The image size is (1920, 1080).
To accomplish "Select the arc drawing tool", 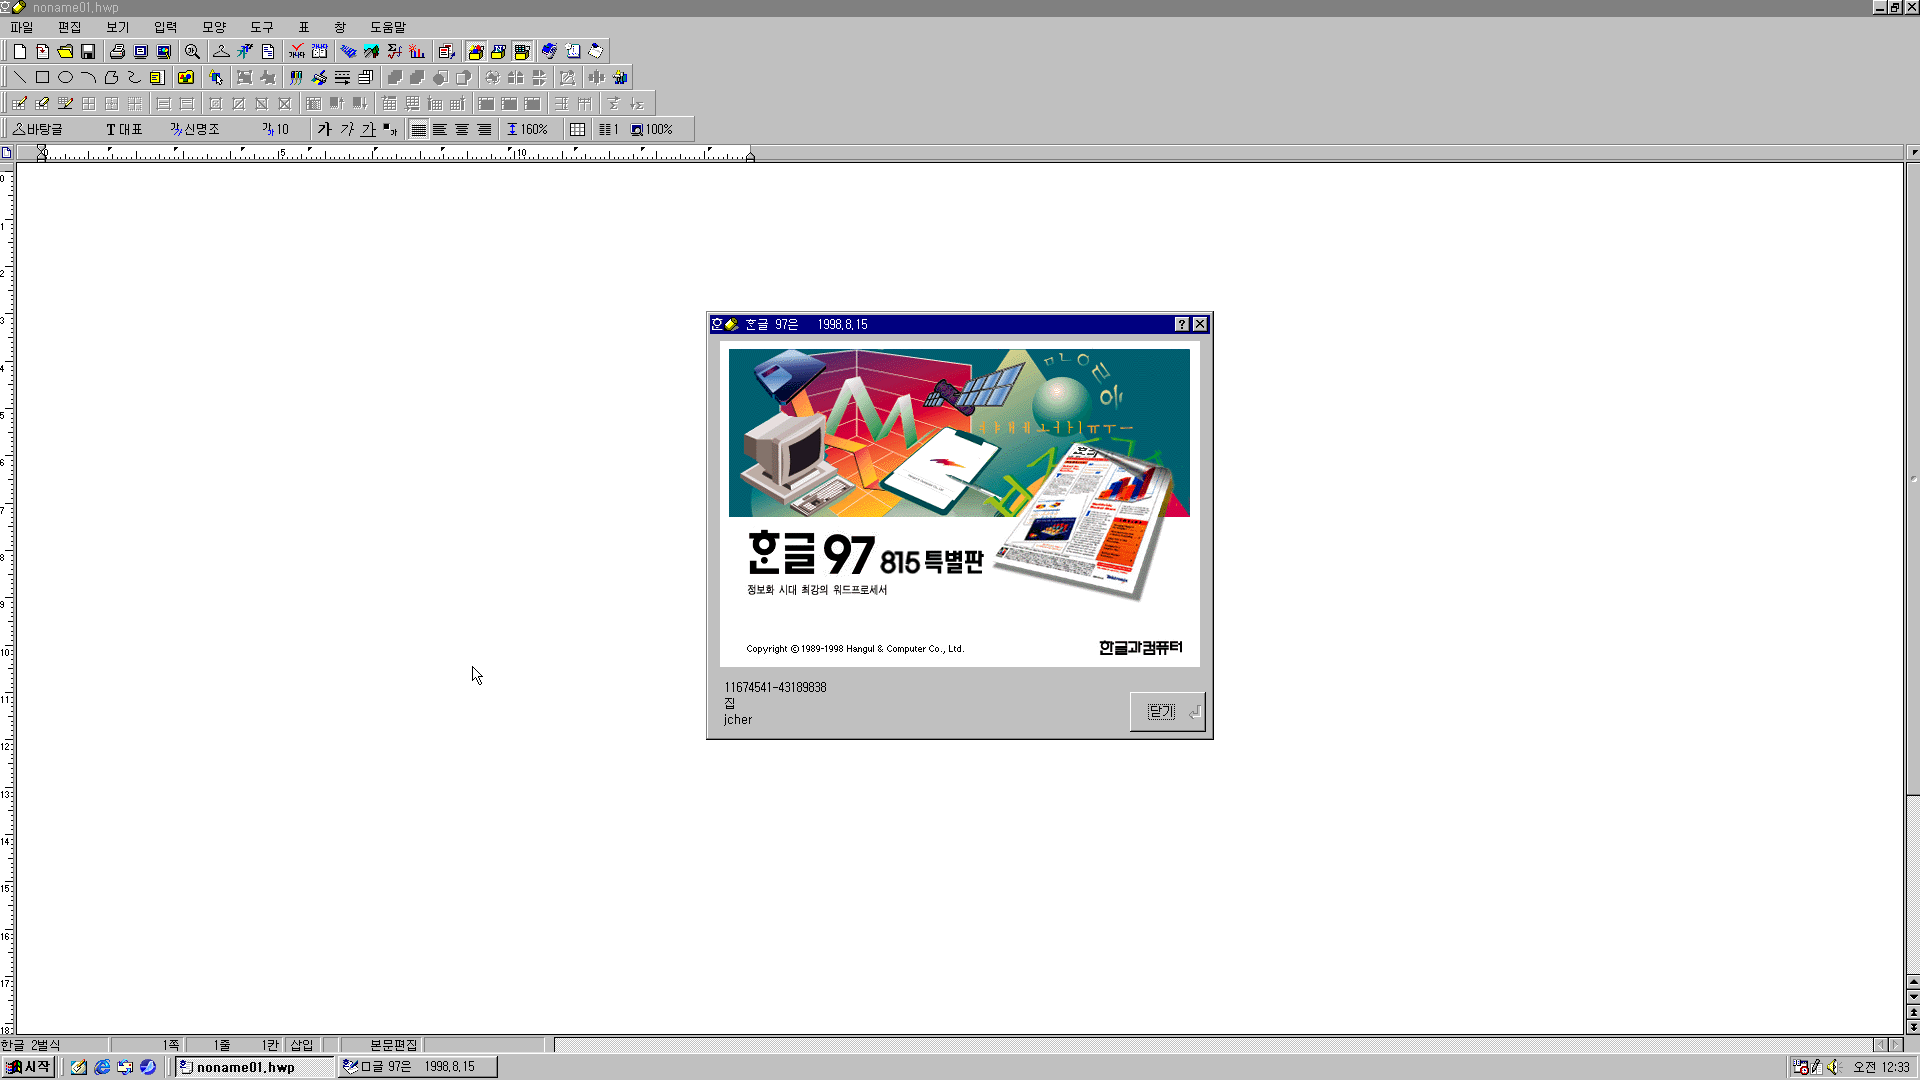I will point(88,77).
